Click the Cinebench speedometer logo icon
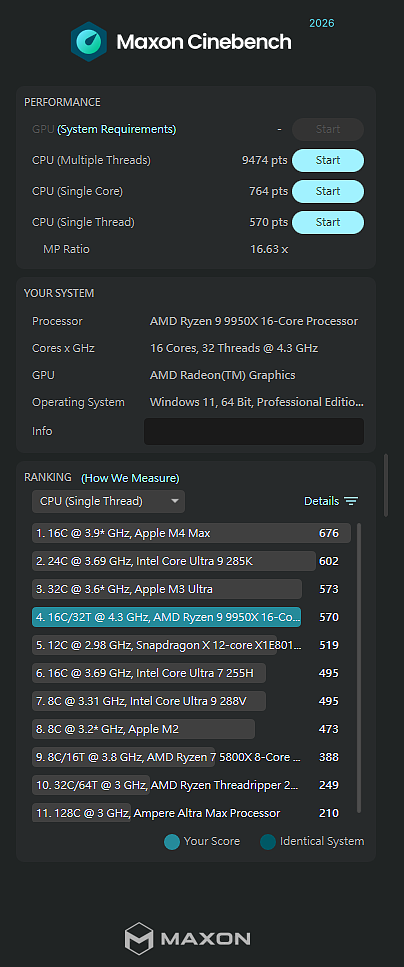 (89, 41)
